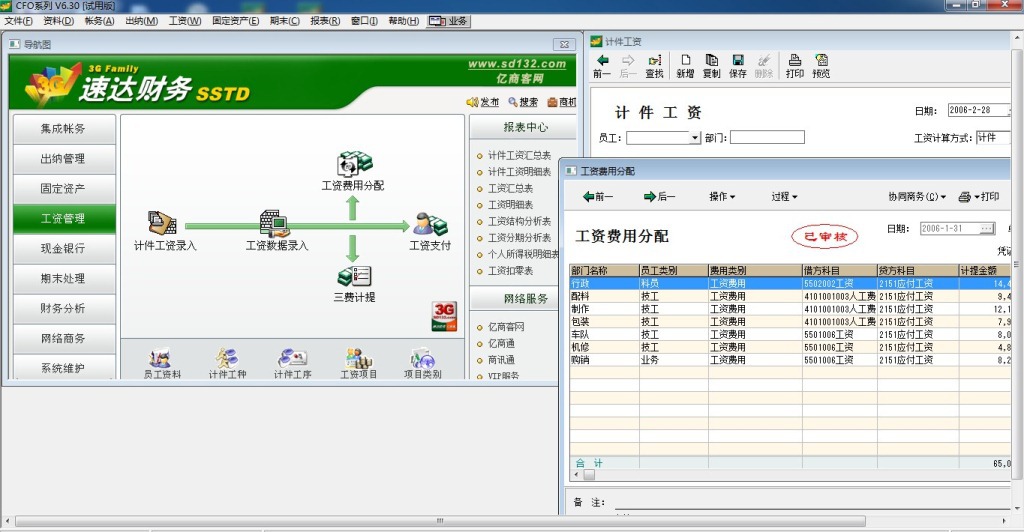The height and width of the screenshot is (532, 1024).
Task: Click the red 3G logo icon
Action: coord(444,316)
